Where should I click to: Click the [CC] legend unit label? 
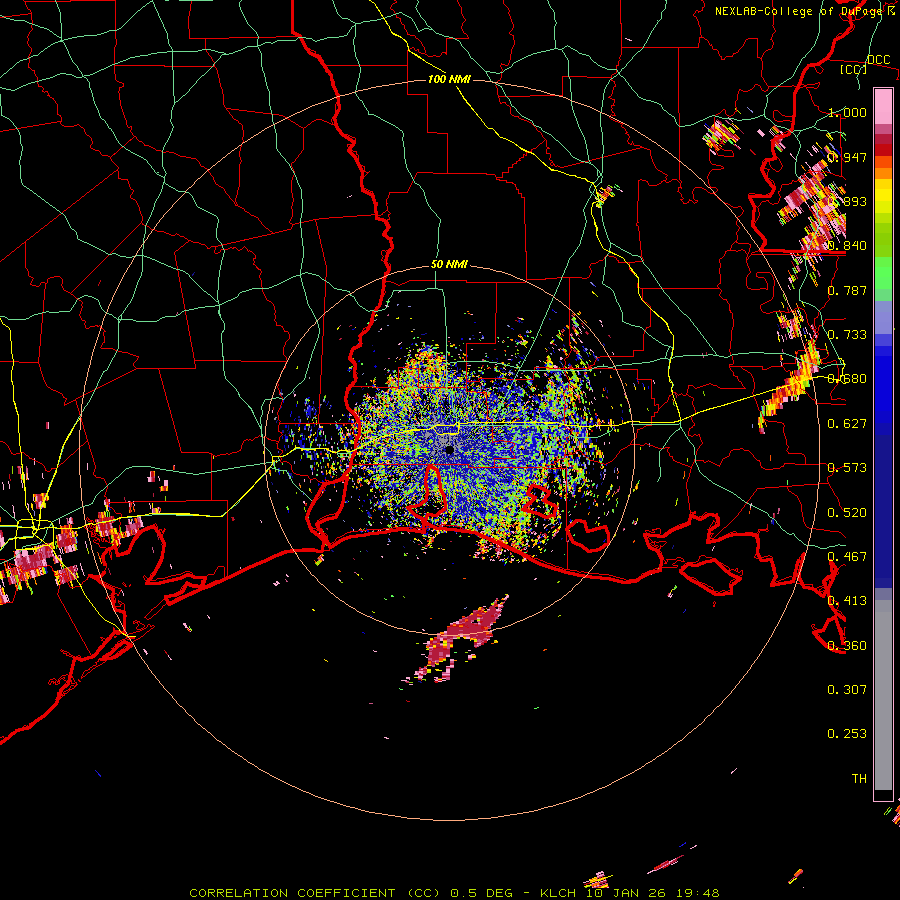(853, 69)
